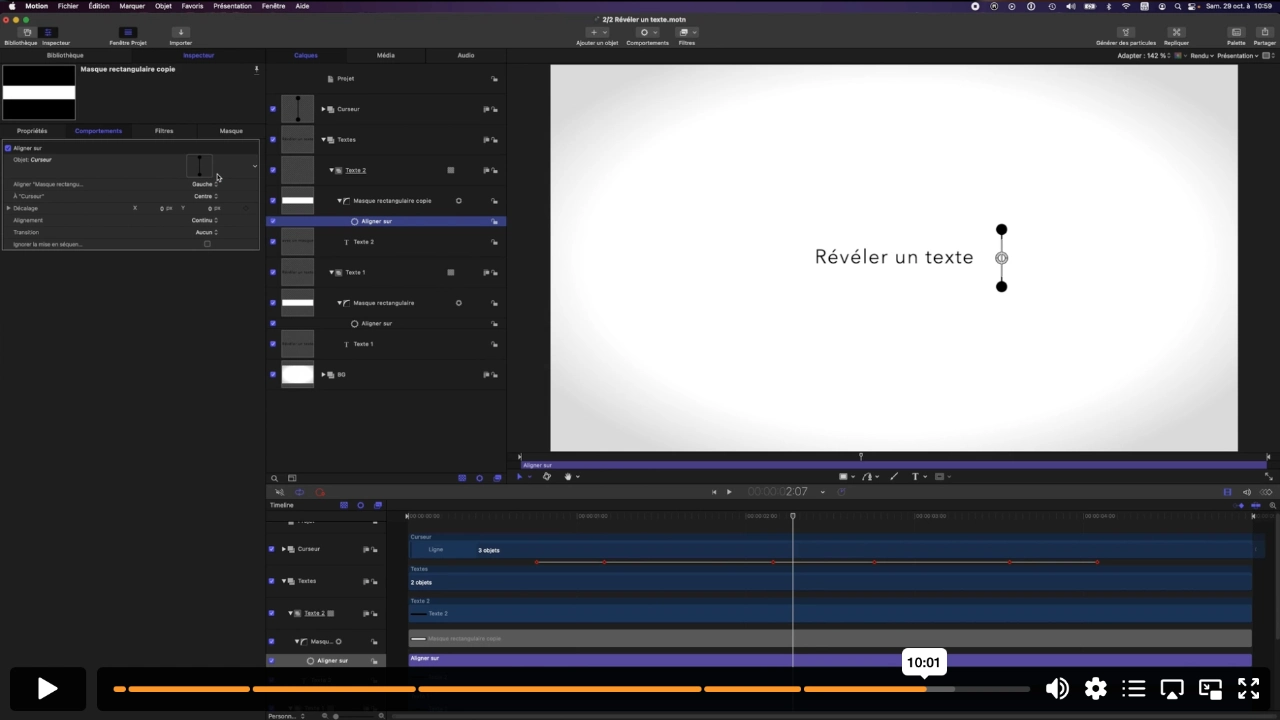Image resolution: width=1280 pixels, height=720 pixels.
Task: Click the Inspecteur toolbar icon
Action: [x=47, y=32]
